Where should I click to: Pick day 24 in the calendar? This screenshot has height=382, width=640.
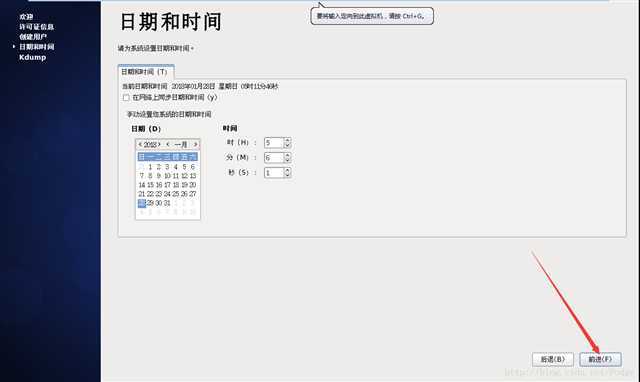coord(167,194)
